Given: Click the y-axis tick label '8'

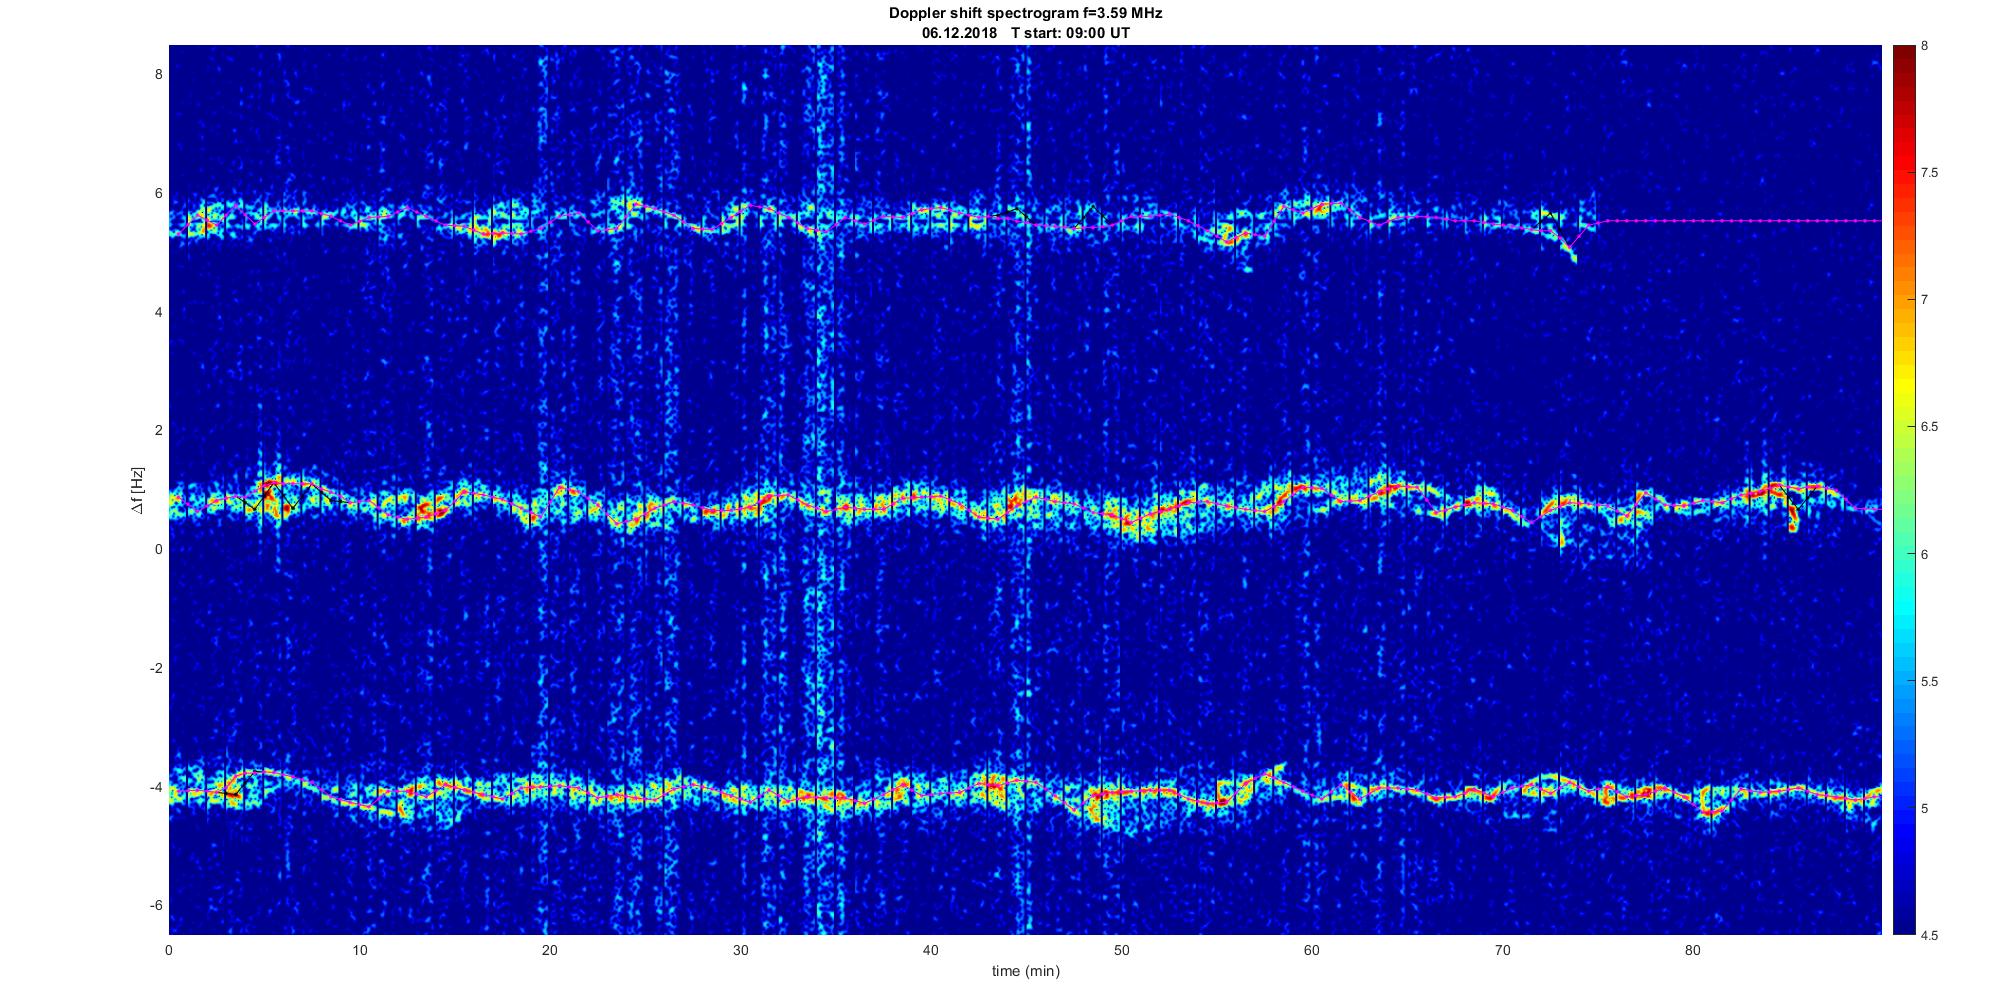Looking at the screenshot, I should (x=157, y=75).
